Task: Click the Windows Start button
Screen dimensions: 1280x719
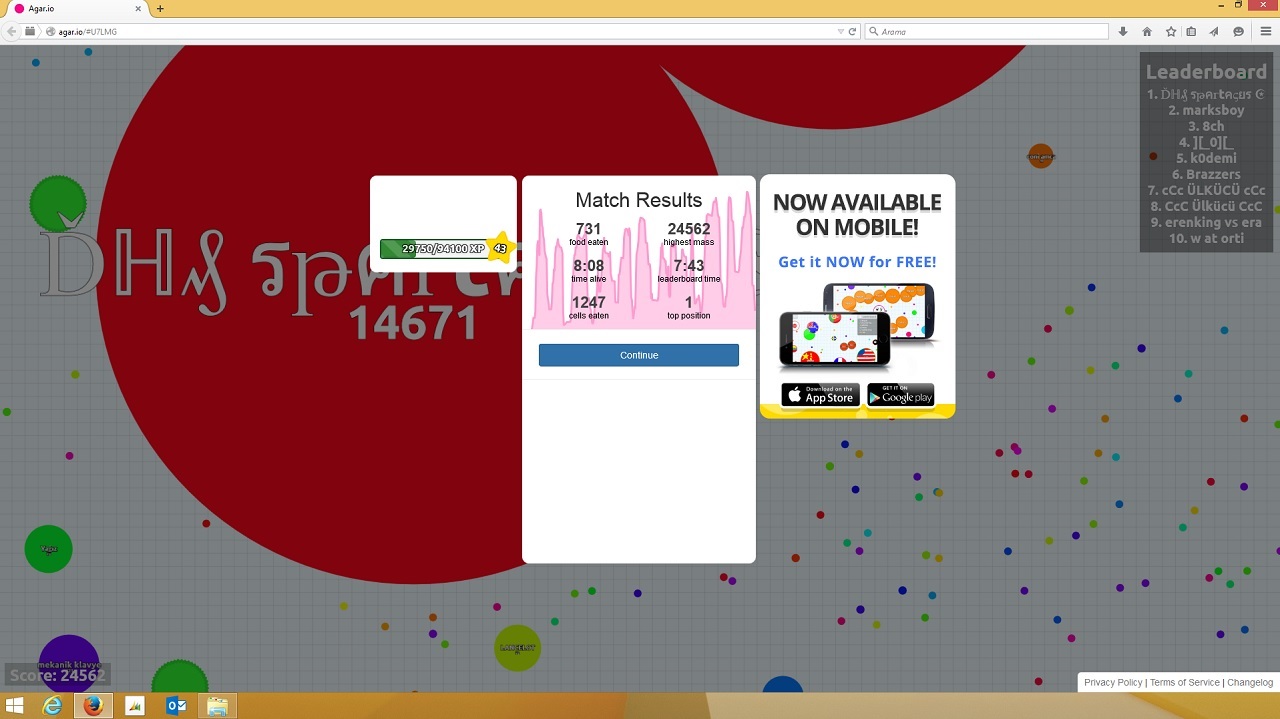Action: 14,706
